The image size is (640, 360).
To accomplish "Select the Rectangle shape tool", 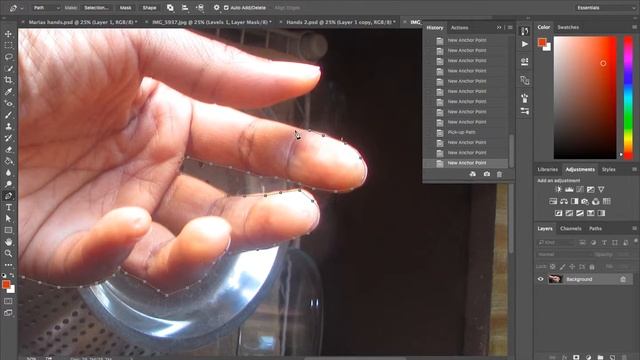I will point(8,230).
